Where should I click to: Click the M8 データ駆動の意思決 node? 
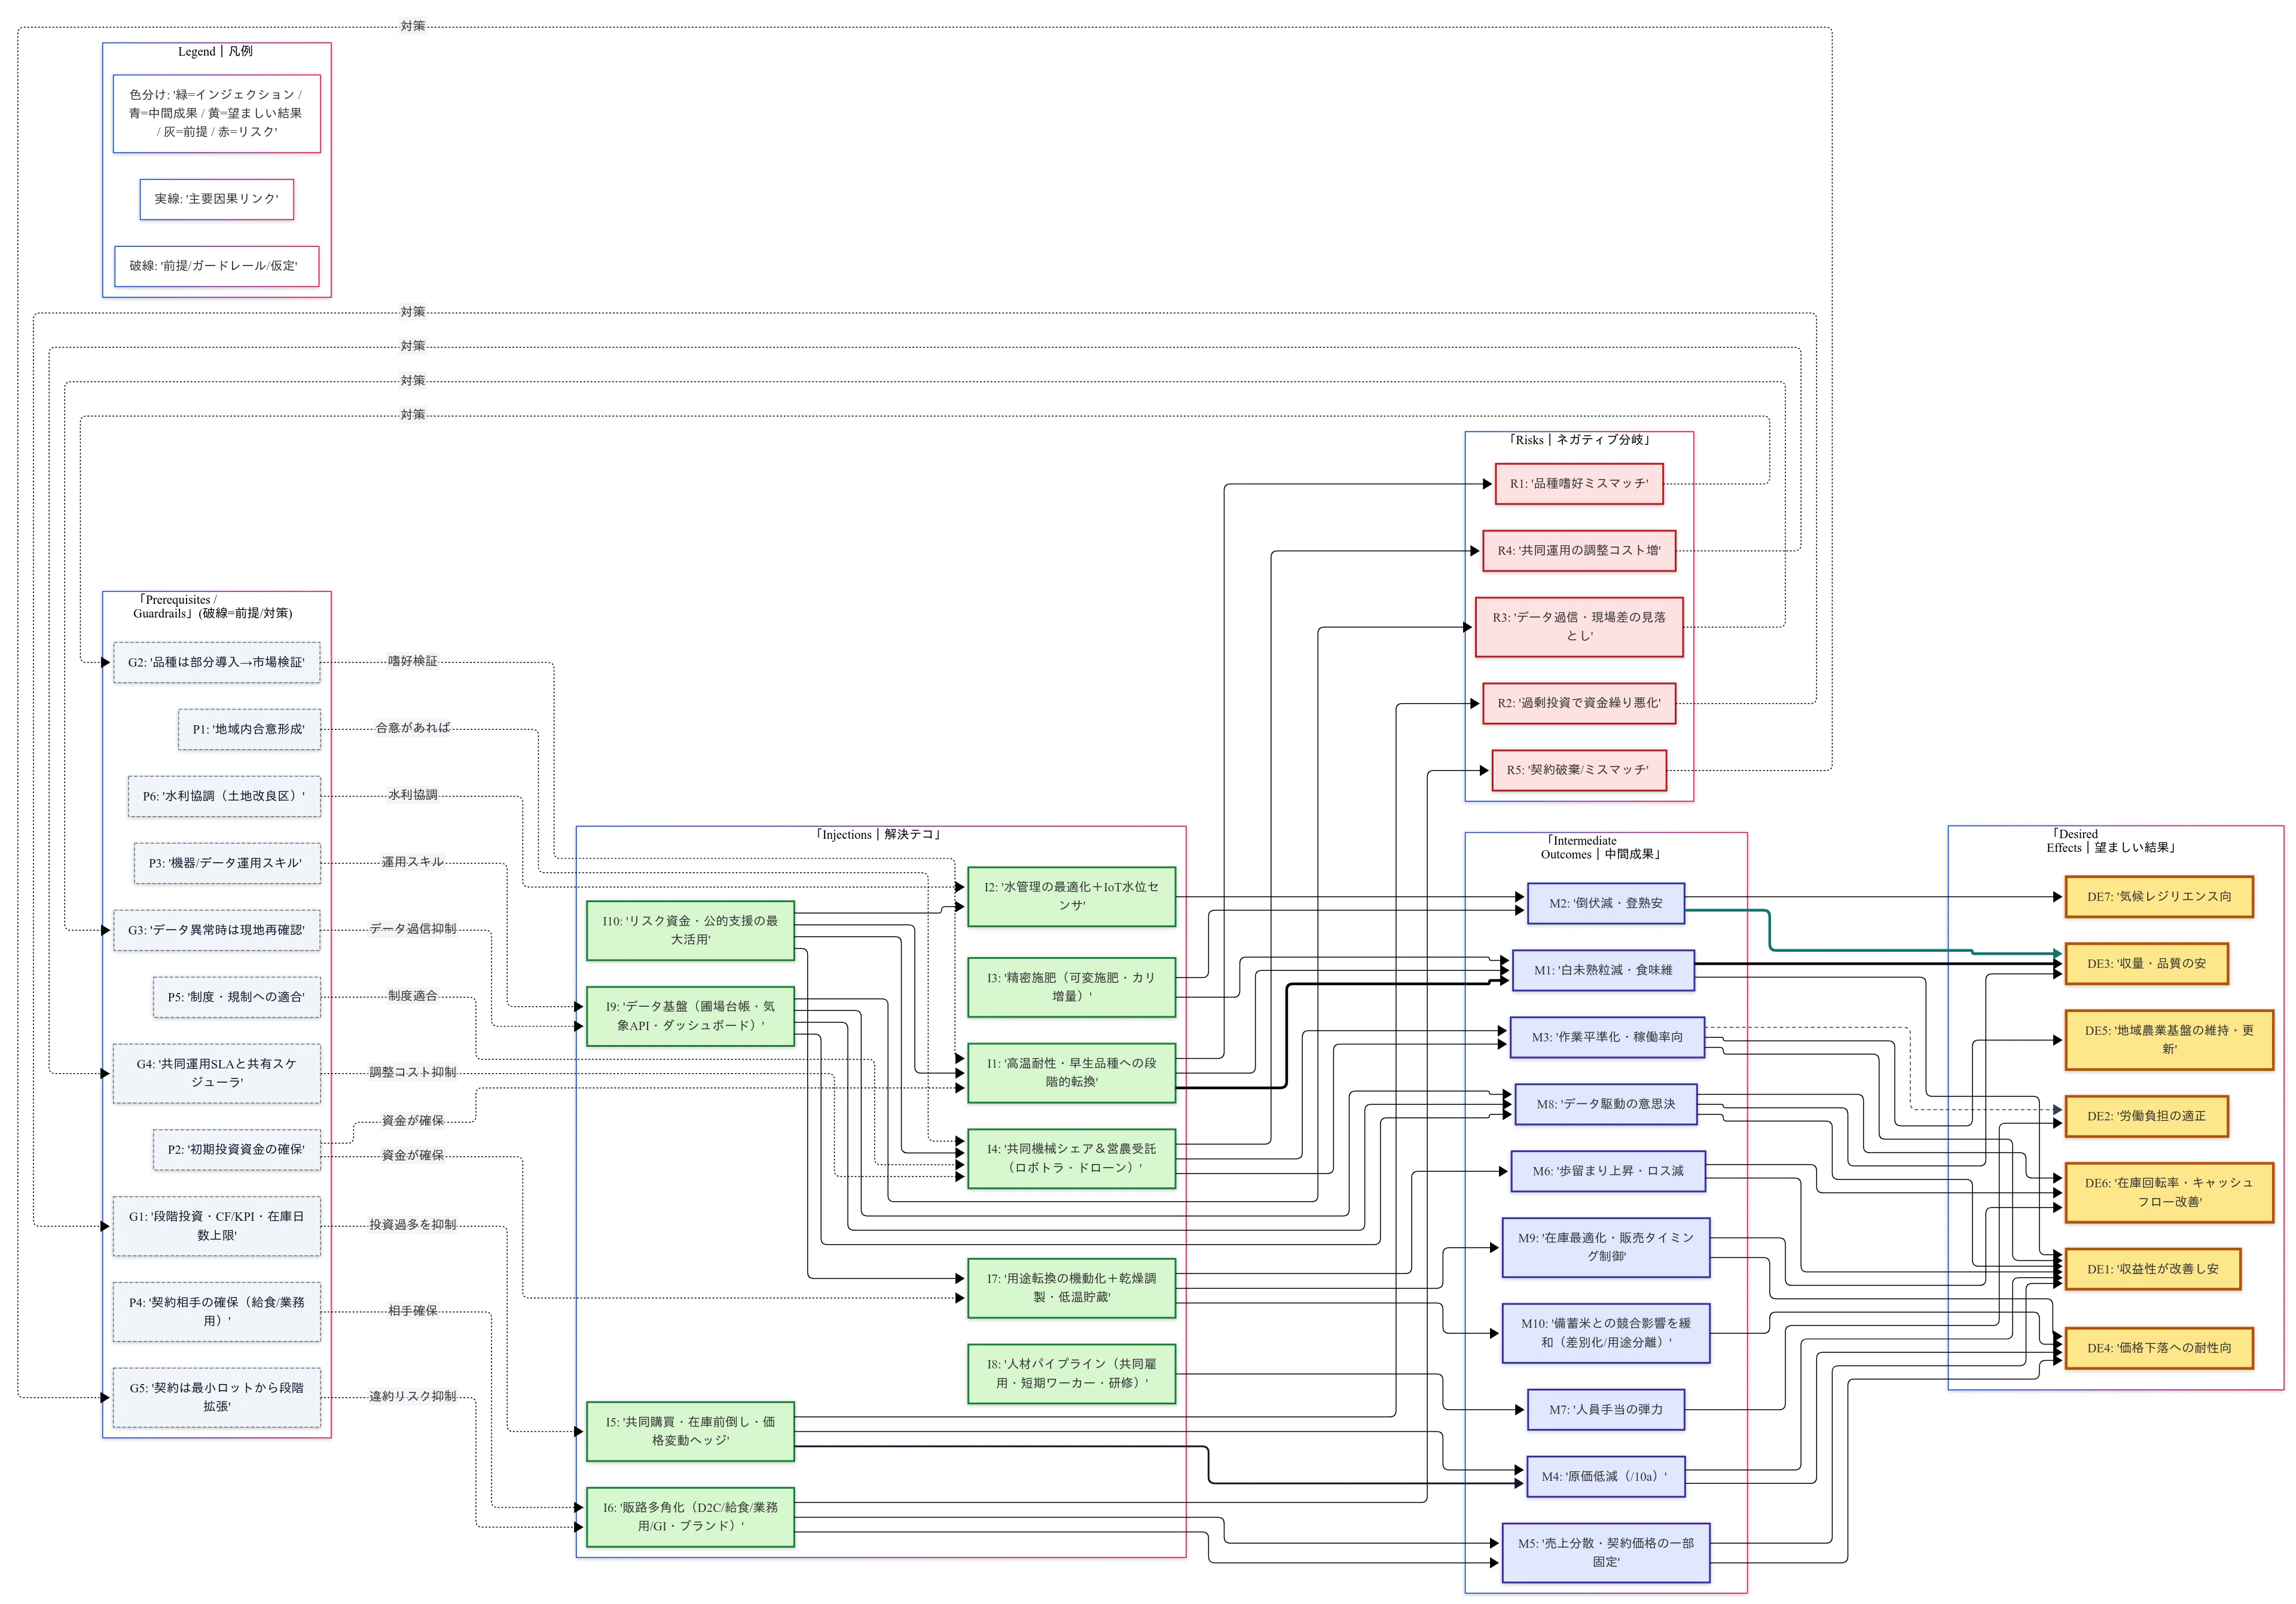[1606, 1105]
